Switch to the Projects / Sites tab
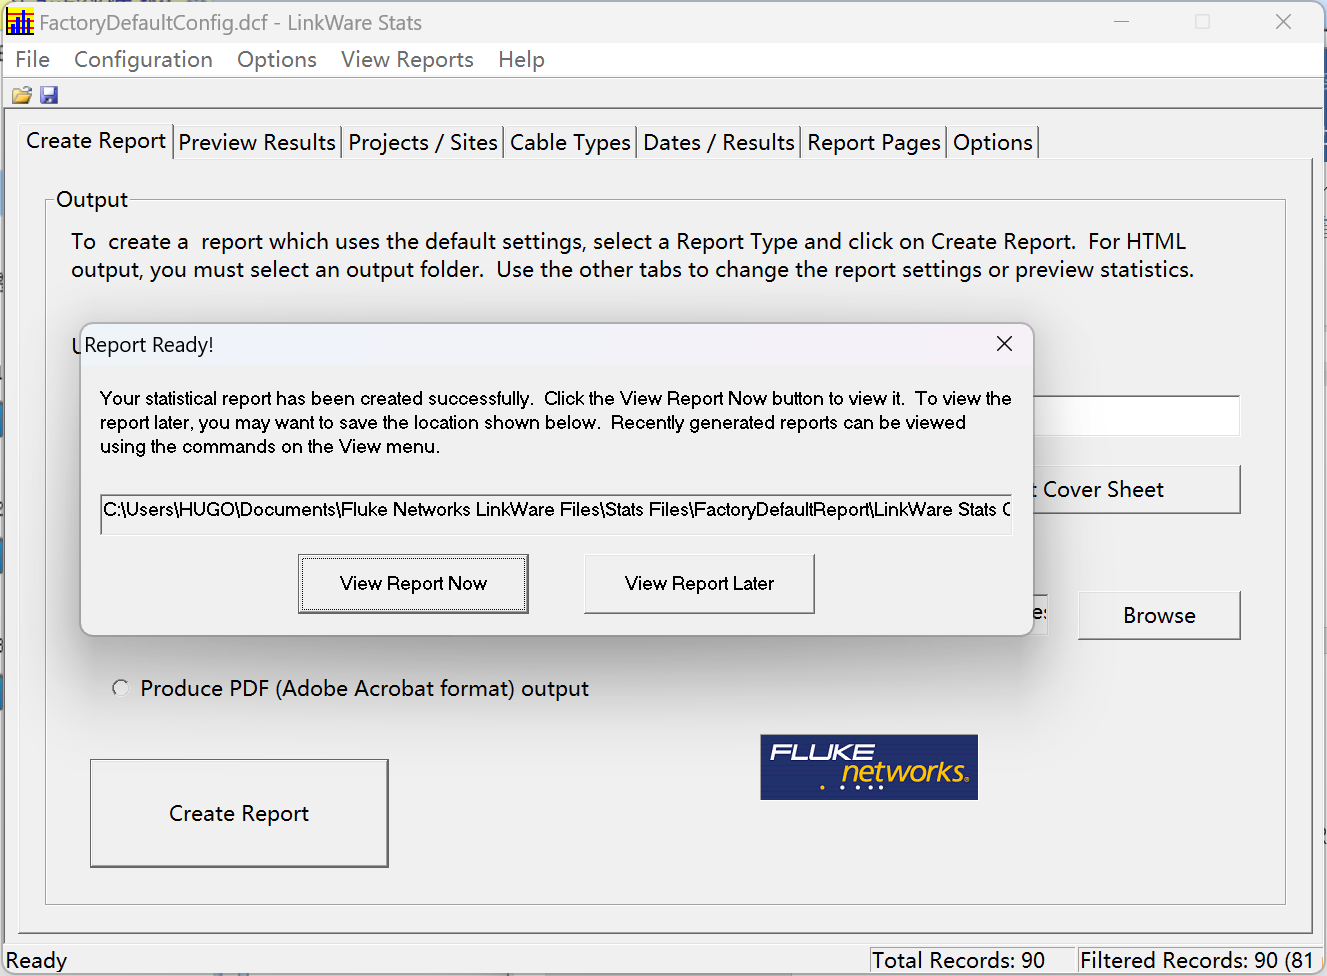 click(x=422, y=143)
